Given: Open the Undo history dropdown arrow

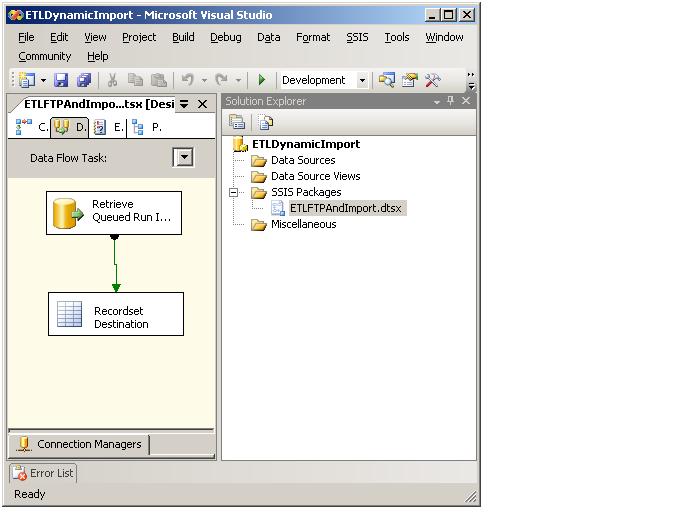Looking at the screenshot, I should (x=204, y=81).
